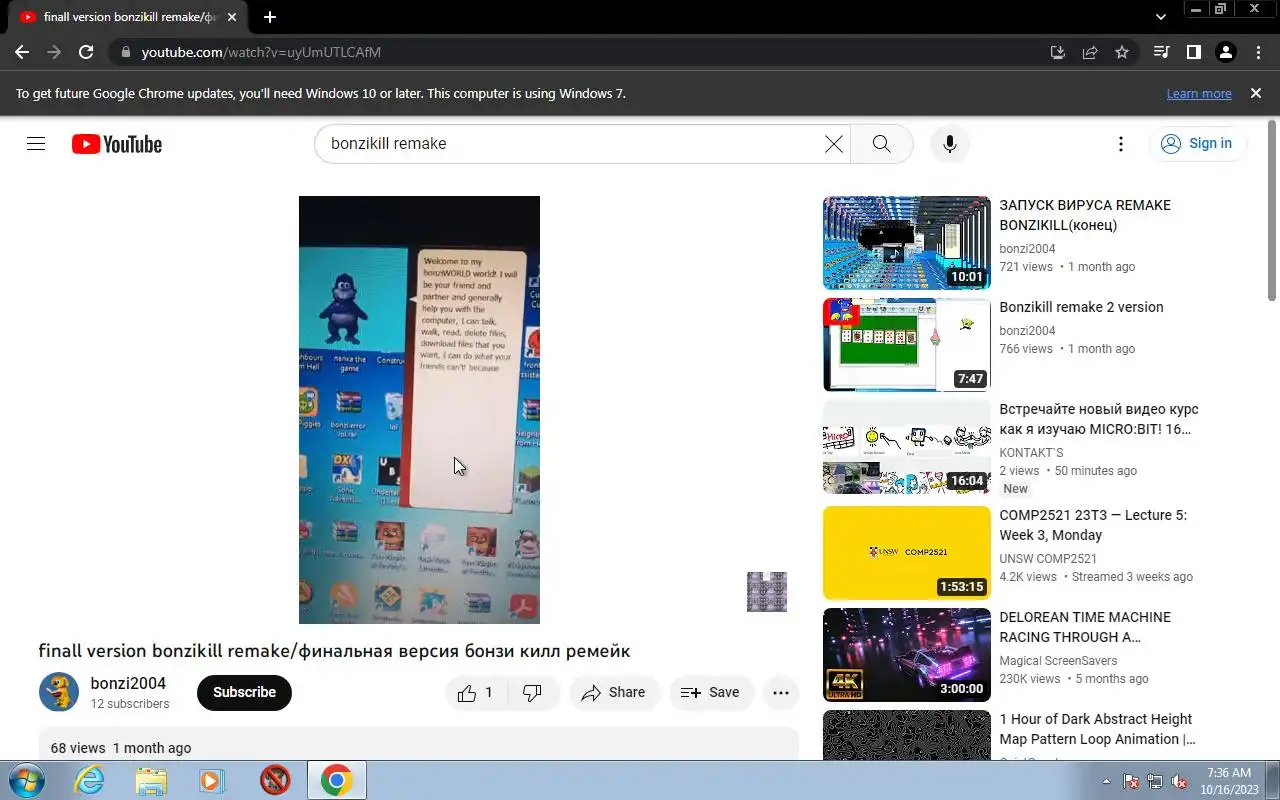Open the MICRO:BIT video thumbnail
1280x800 pixels.
[x=907, y=447]
